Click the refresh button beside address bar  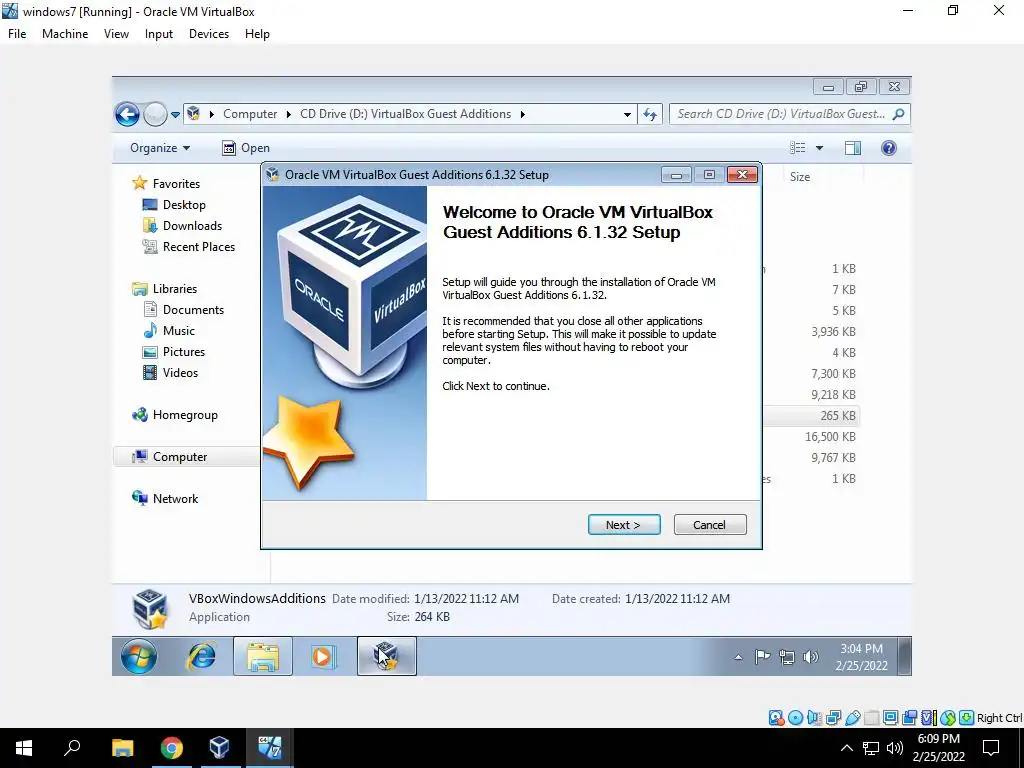pyautogui.click(x=650, y=114)
